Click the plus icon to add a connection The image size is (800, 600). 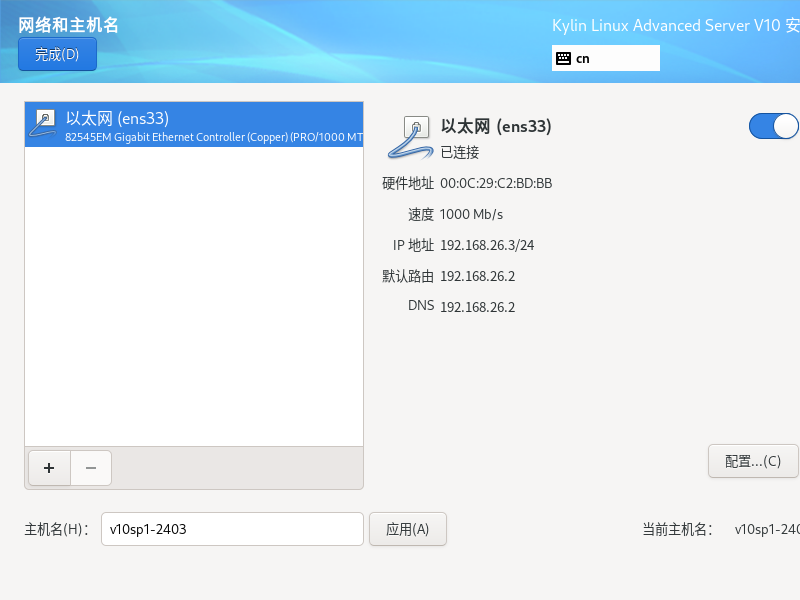48,467
